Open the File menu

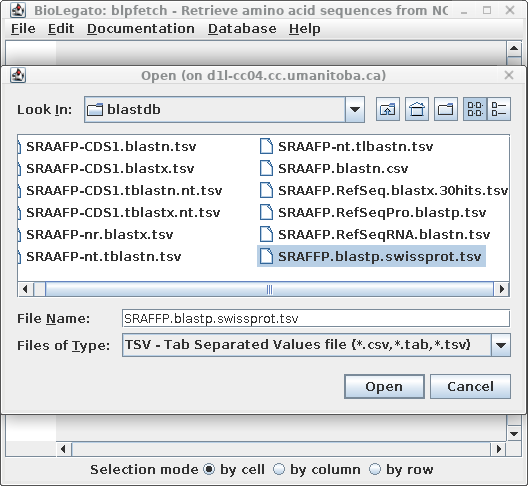23,29
